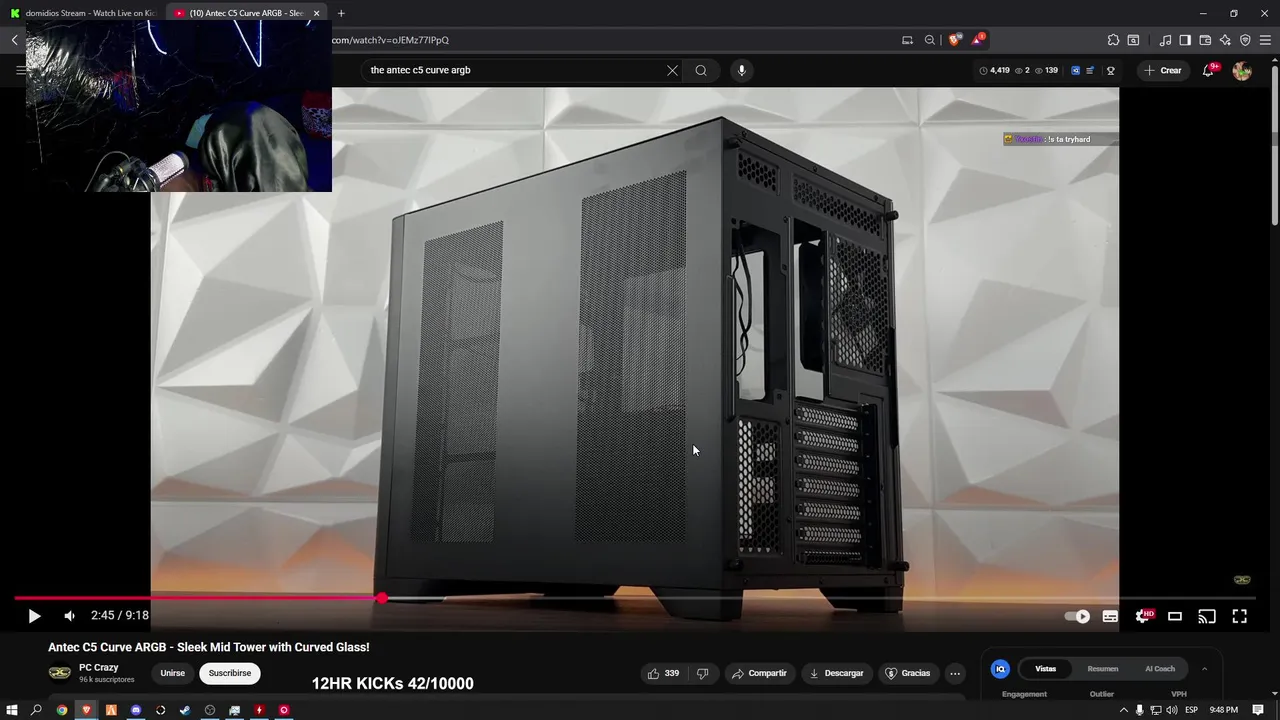The height and width of the screenshot is (720, 1280).
Task: Click the stats bar blue search icon
Action: [x=1075, y=71]
